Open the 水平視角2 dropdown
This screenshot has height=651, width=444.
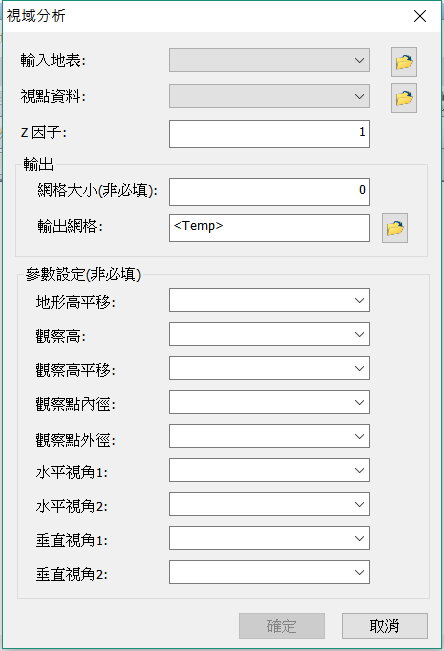point(269,504)
